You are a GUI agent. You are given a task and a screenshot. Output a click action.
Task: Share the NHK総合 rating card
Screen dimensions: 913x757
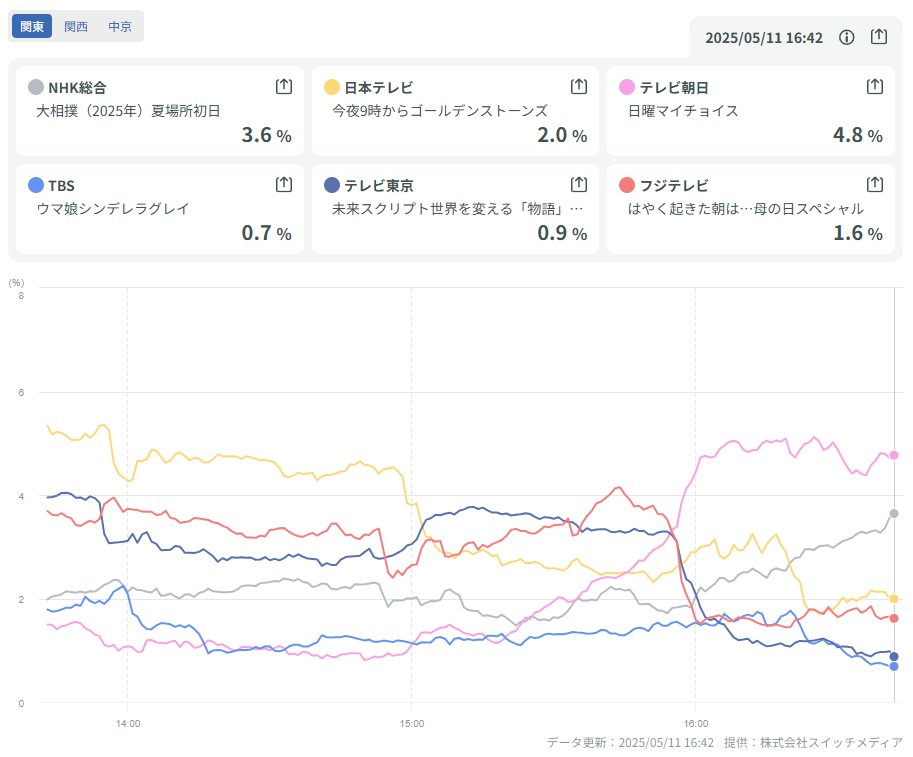click(x=284, y=87)
